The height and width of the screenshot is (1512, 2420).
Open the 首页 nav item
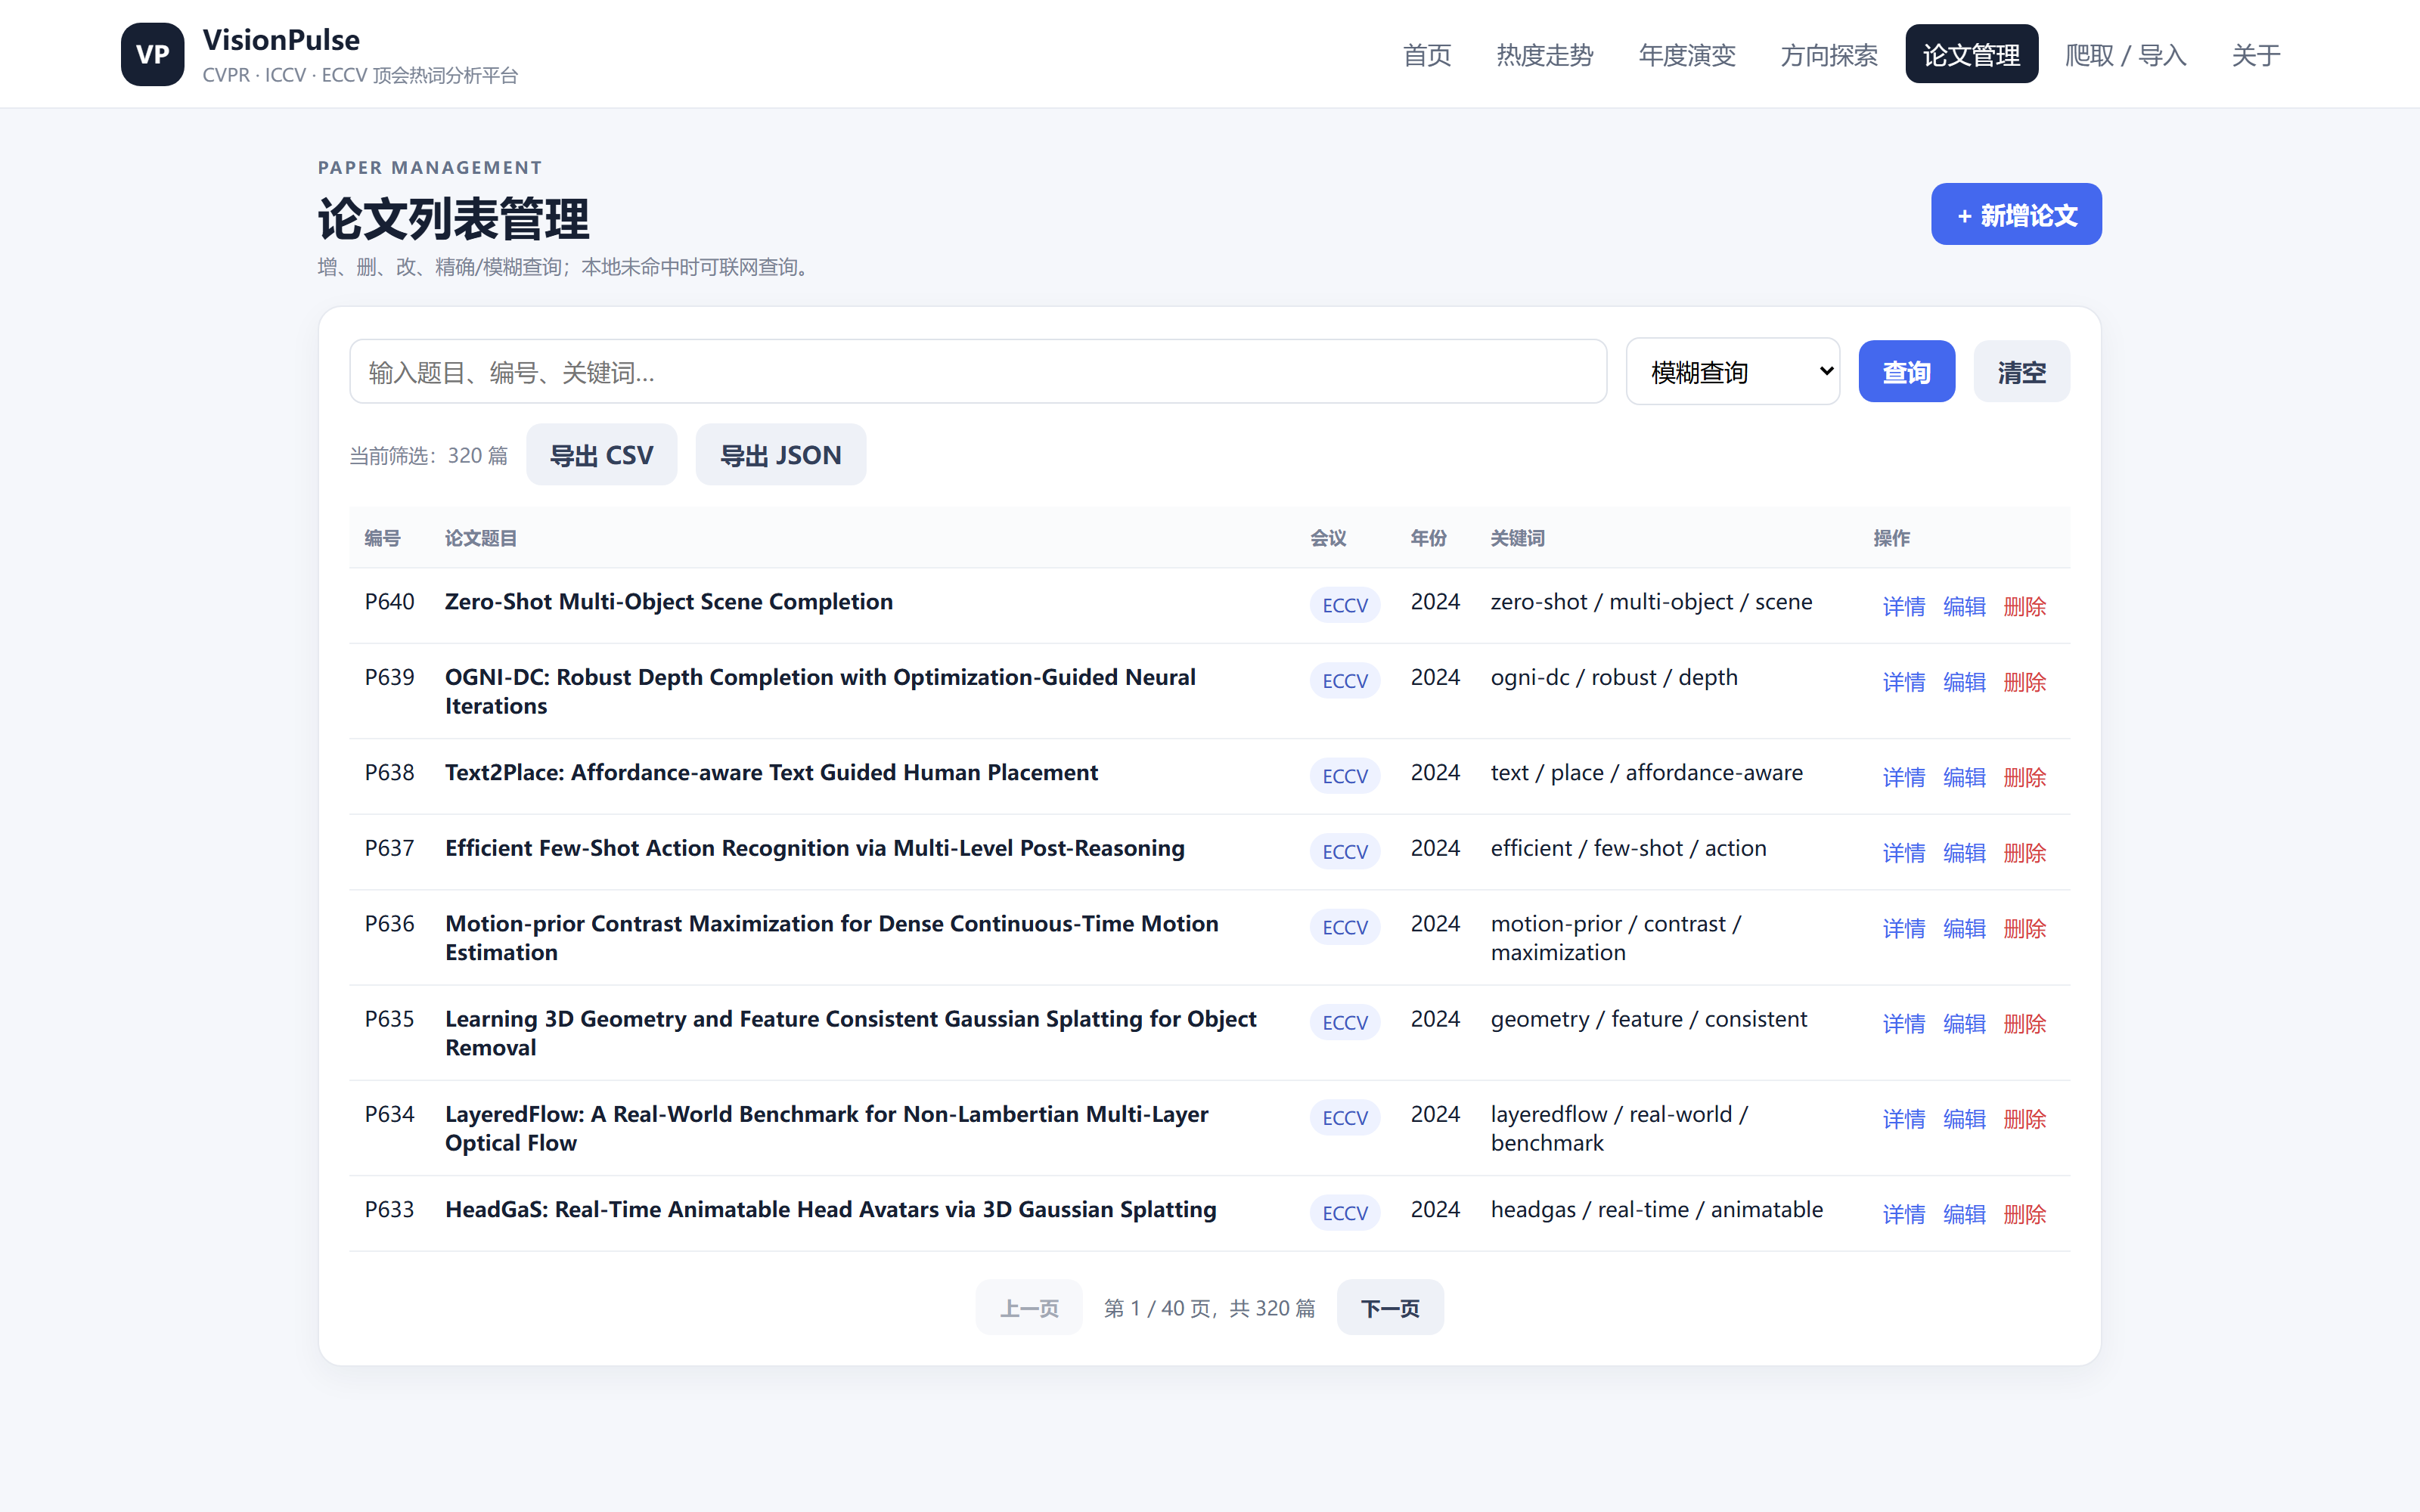1427,55
